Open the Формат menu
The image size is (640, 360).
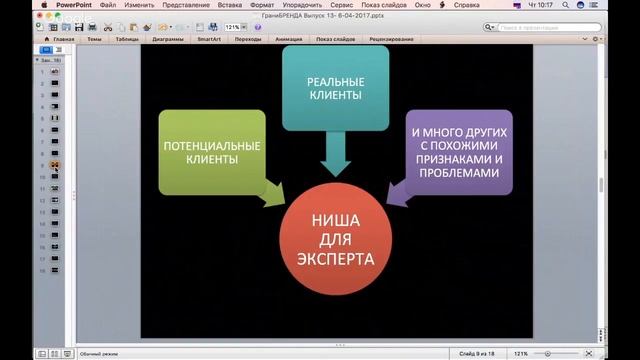262,5
